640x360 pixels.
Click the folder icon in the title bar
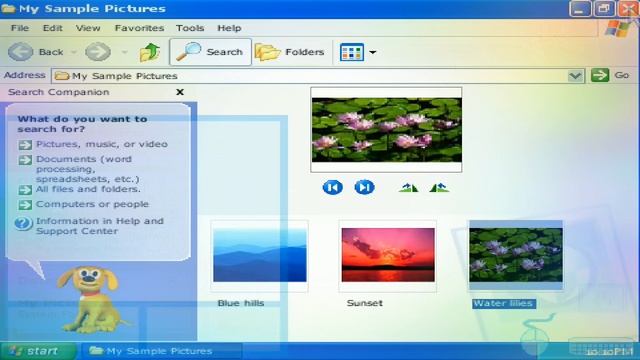click(x=8, y=8)
